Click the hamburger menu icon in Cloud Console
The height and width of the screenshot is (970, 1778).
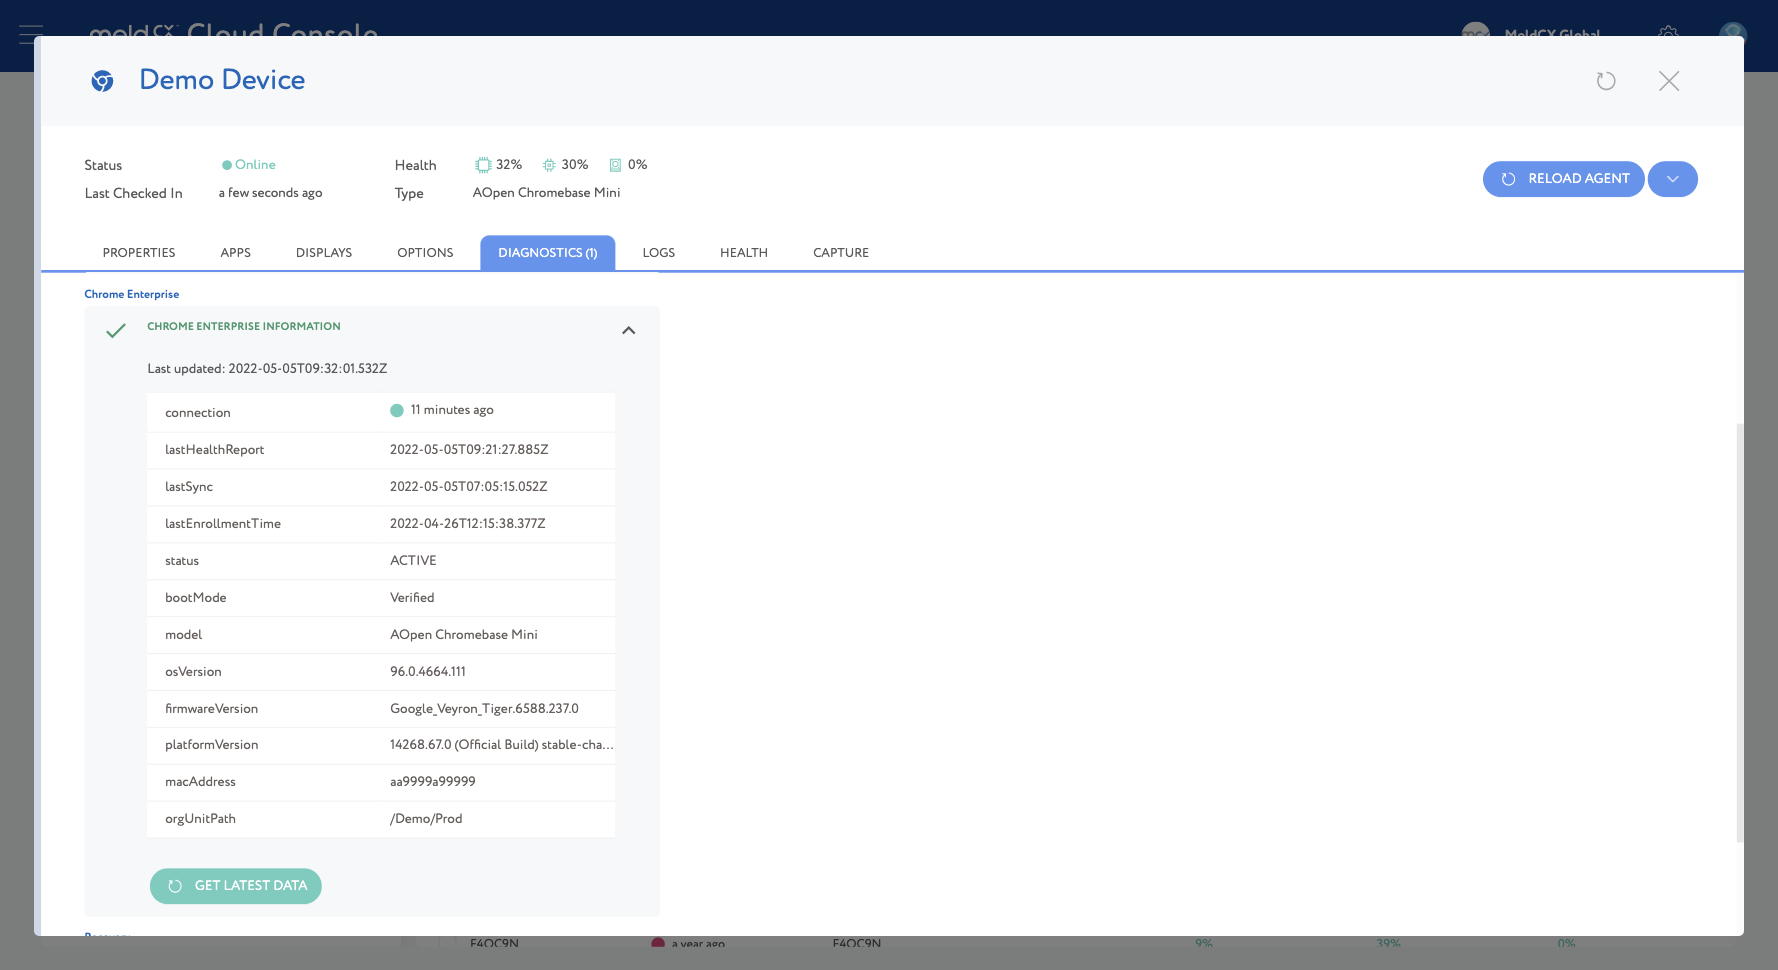31,34
